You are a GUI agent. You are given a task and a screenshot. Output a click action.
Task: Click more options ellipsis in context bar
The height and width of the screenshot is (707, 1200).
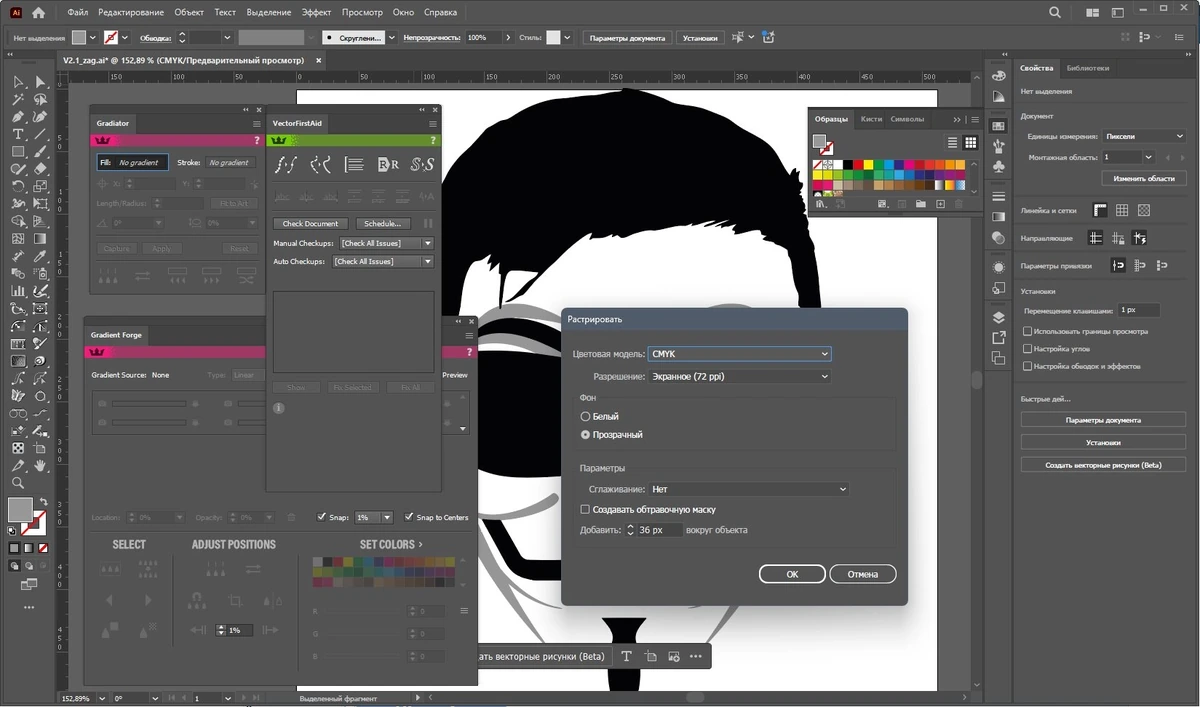tap(696, 657)
